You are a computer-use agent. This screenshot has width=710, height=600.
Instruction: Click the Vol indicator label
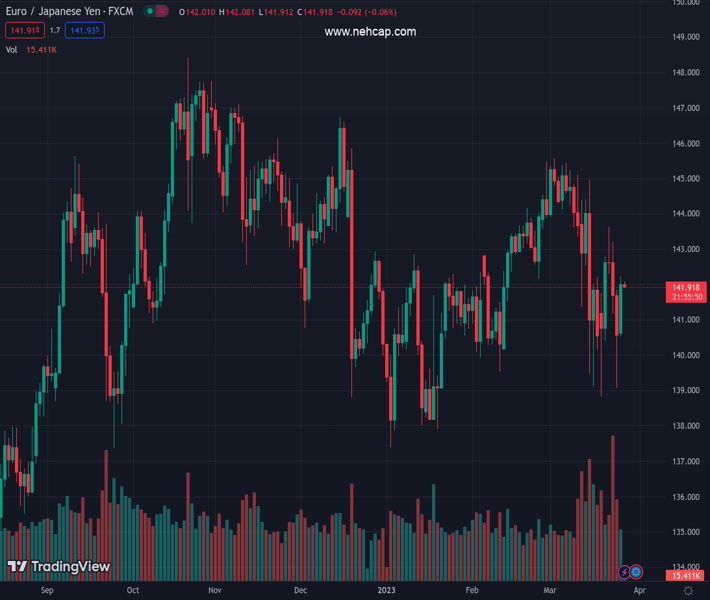point(11,50)
